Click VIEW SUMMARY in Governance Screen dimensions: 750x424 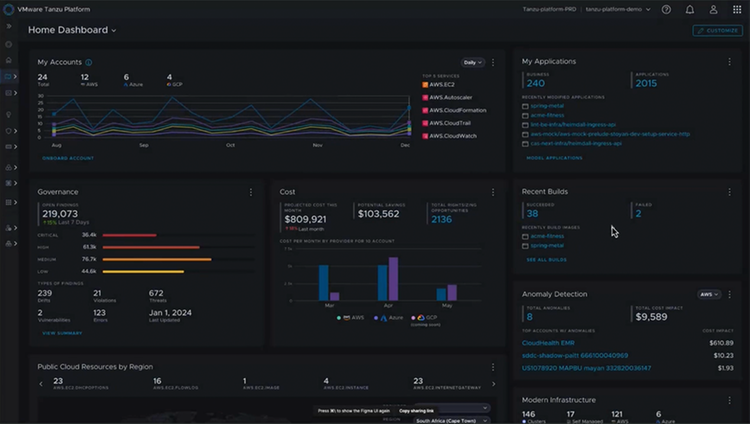tap(62, 334)
